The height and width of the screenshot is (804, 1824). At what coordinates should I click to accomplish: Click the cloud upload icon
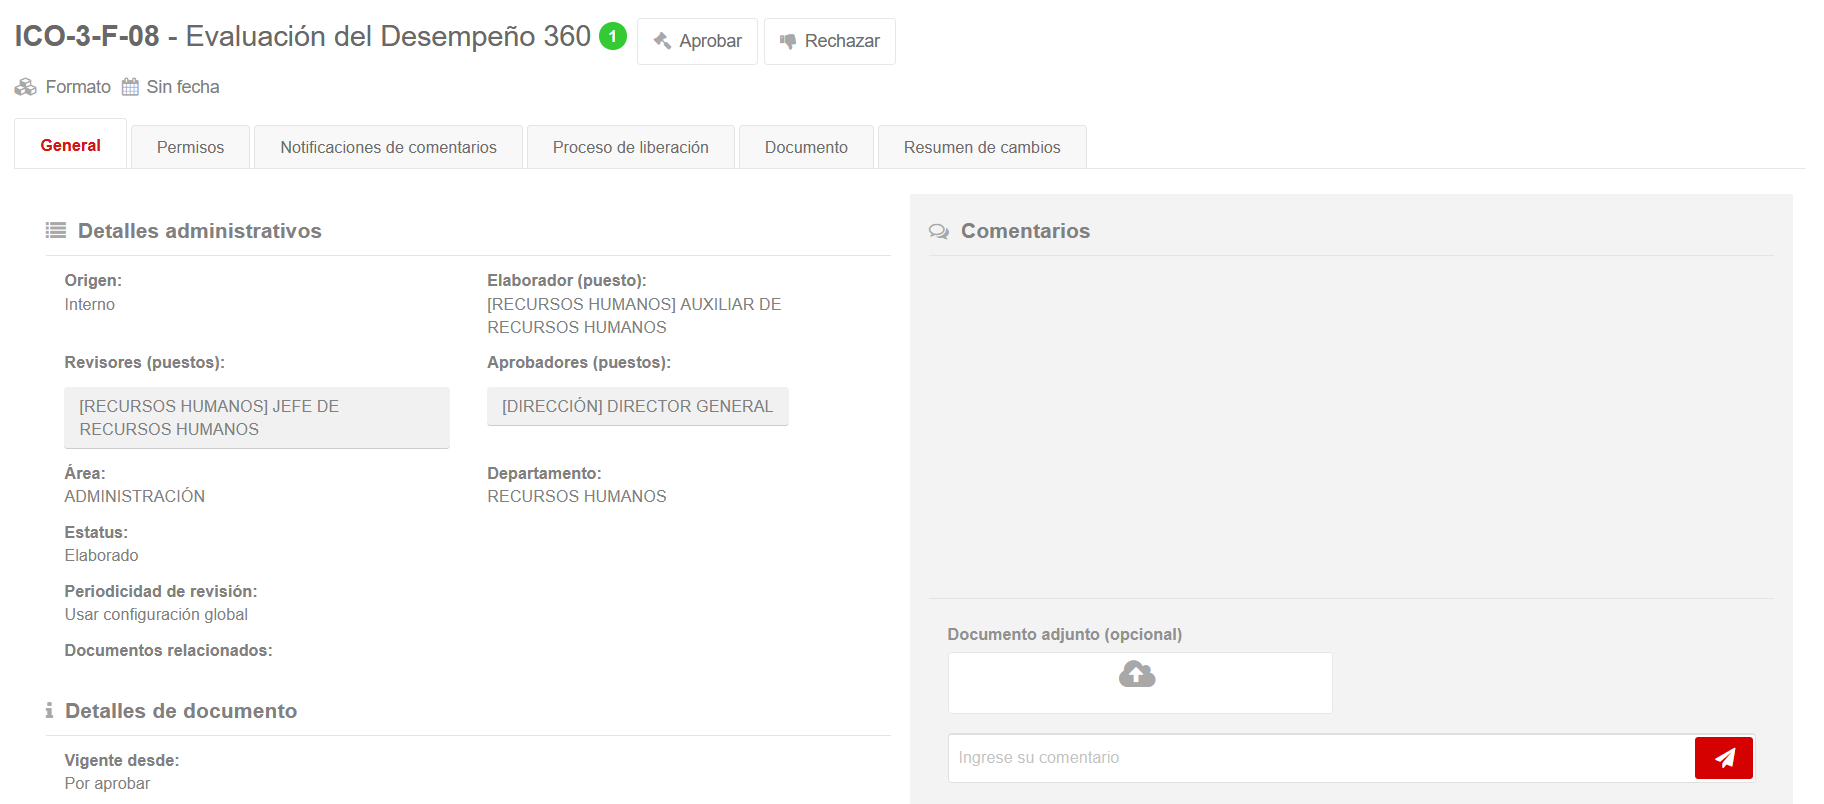(x=1137, y=675)
